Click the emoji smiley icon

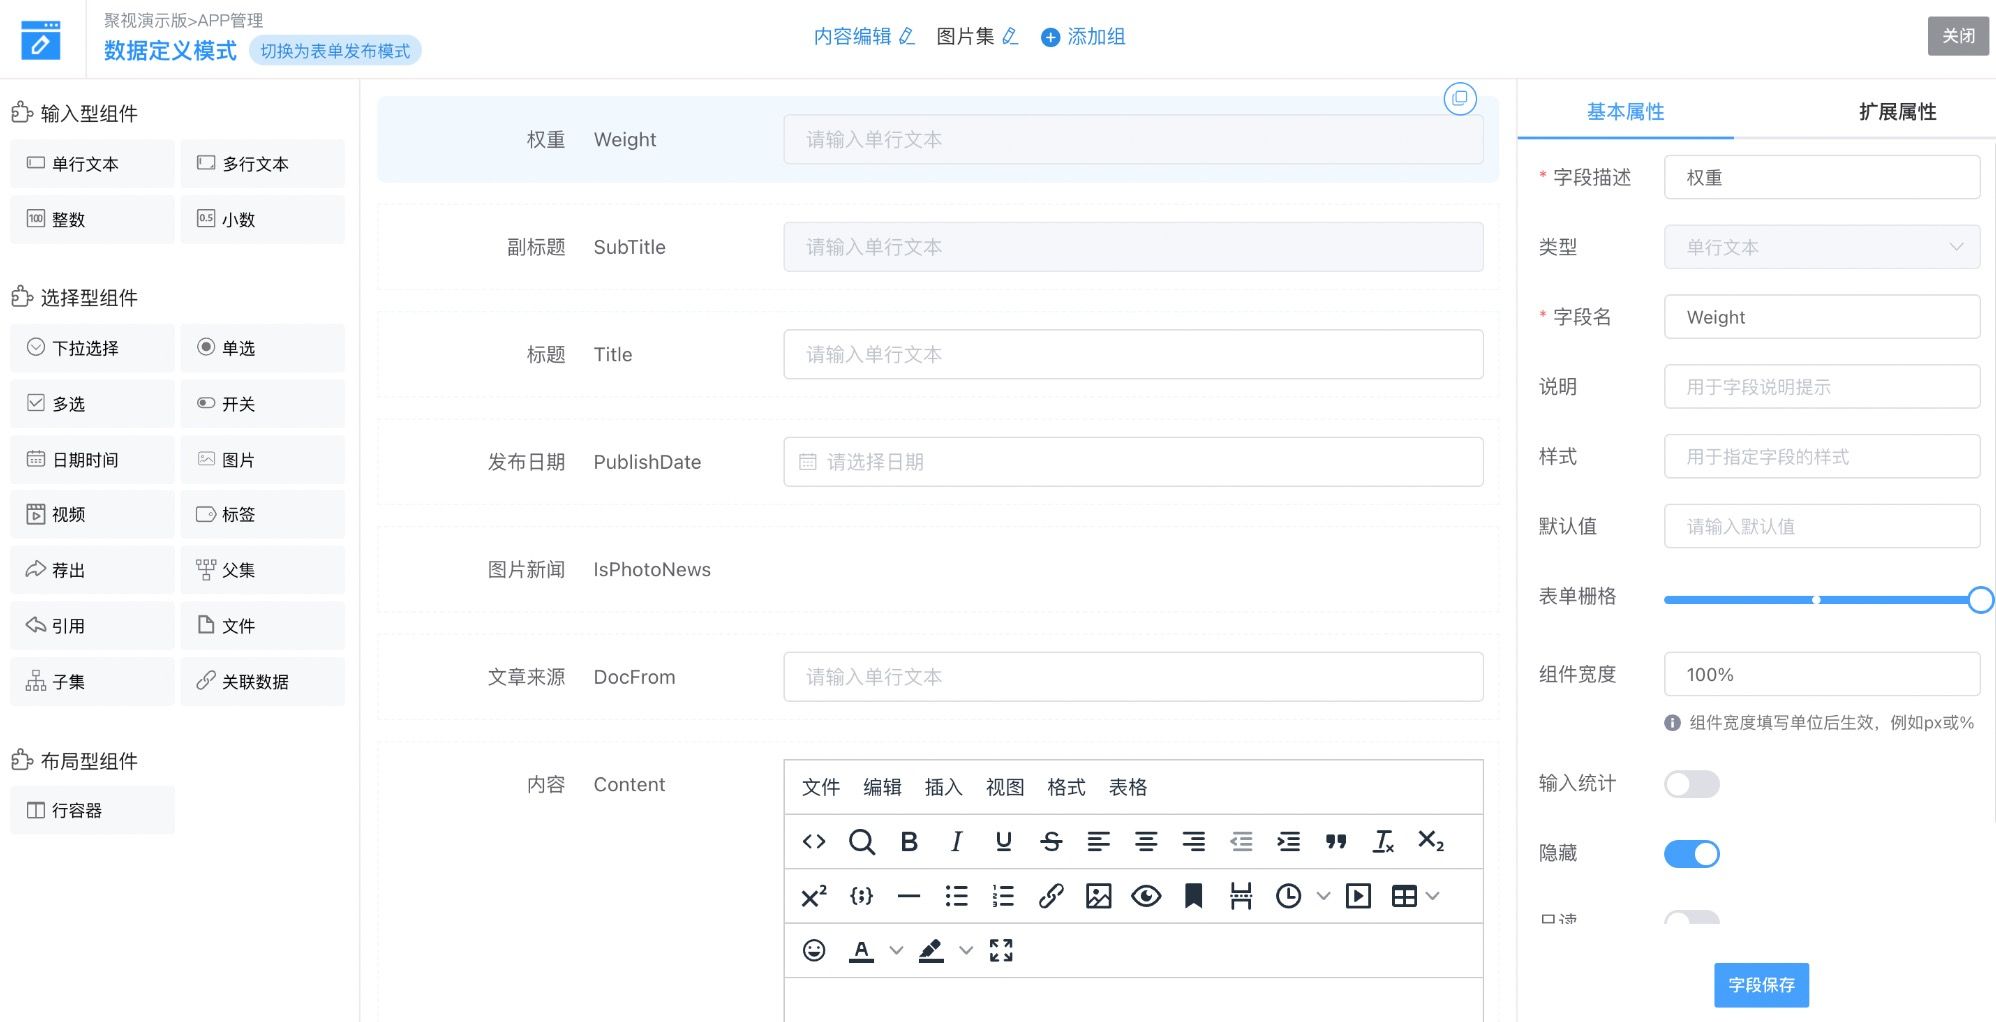pyautogui.click(x=814, y=950)
